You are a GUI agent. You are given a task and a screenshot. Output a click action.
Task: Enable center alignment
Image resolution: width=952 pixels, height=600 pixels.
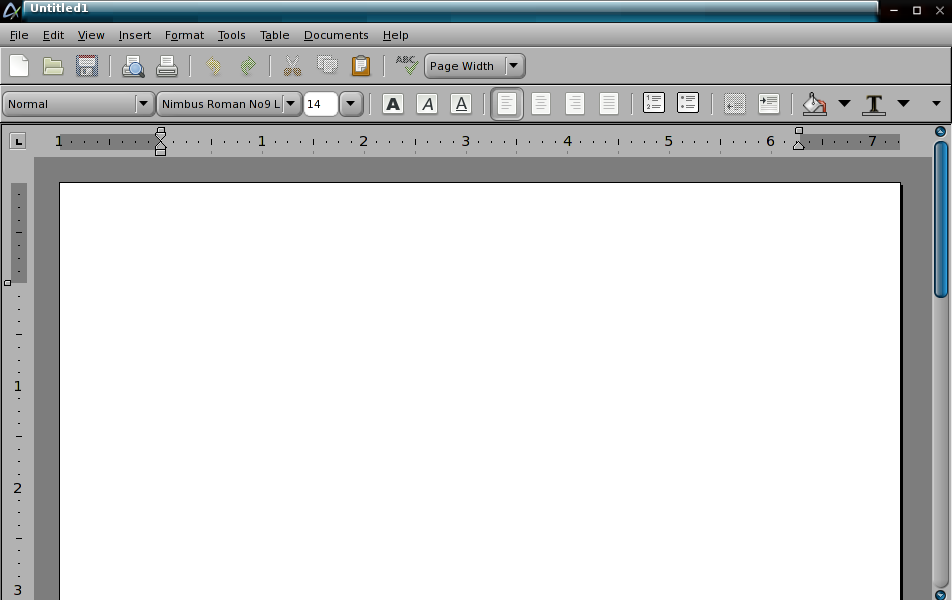point(541,103)
